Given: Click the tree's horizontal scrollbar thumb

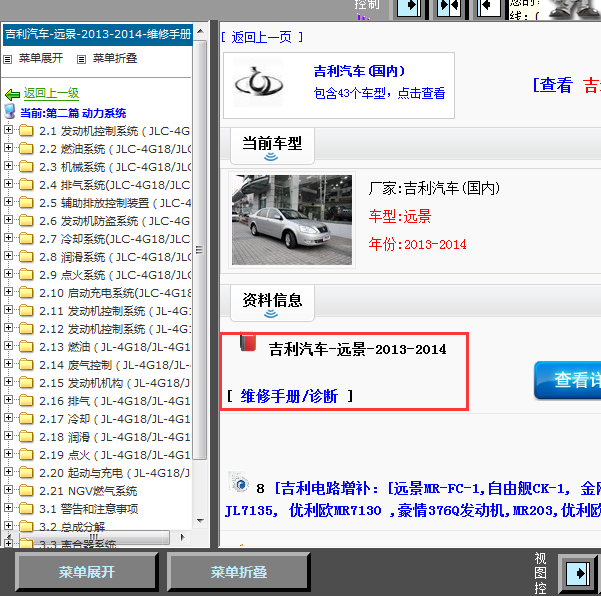Looking at the screenshot, I should (x=94, y=537).
